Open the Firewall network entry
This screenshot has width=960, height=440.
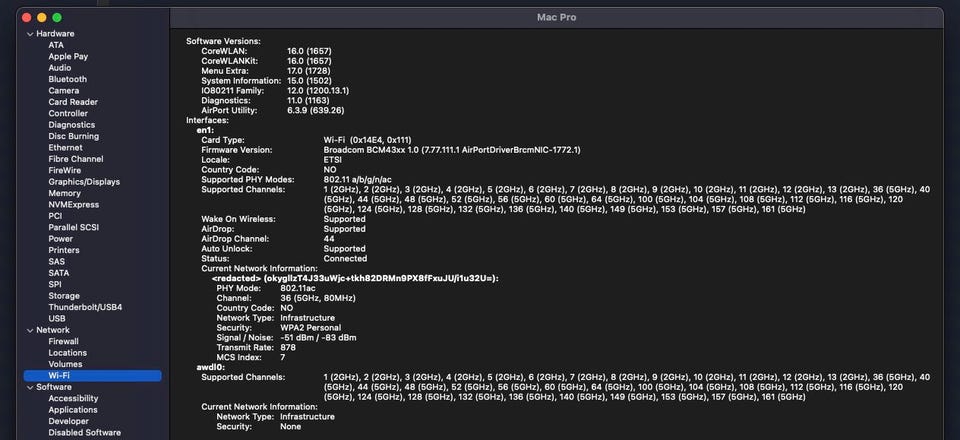[x=63, y=341]
